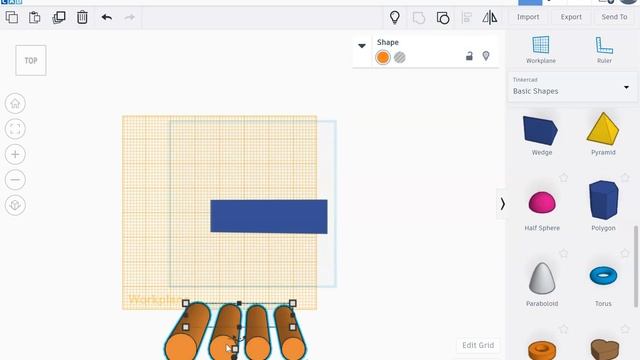This screenshot has width=640, height=360.
Task: Click the Duplicate and repeat icon
Action: point(59,17)
